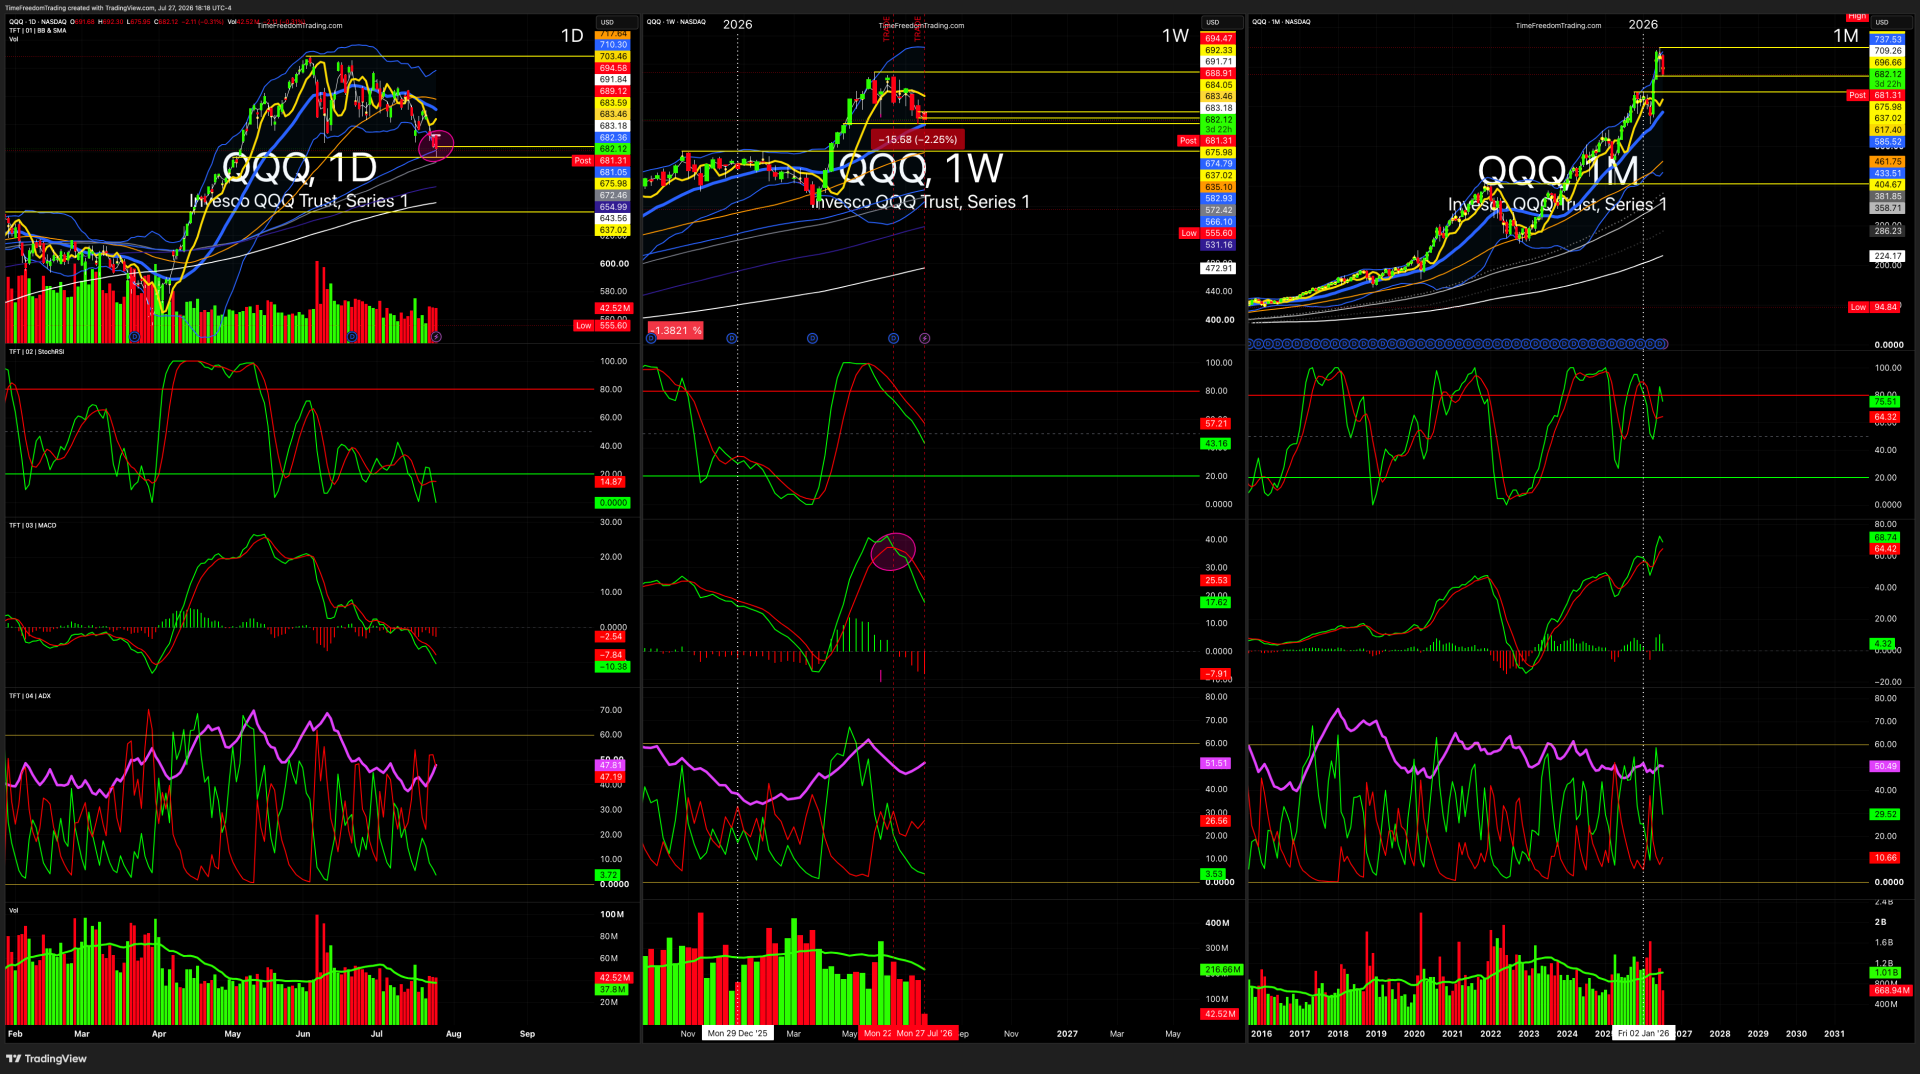Viewport: 1920px width, 1074px height.
Task: Open the weekly chart dividend marker at the Mon 22 line
Action: coord(894,338)
